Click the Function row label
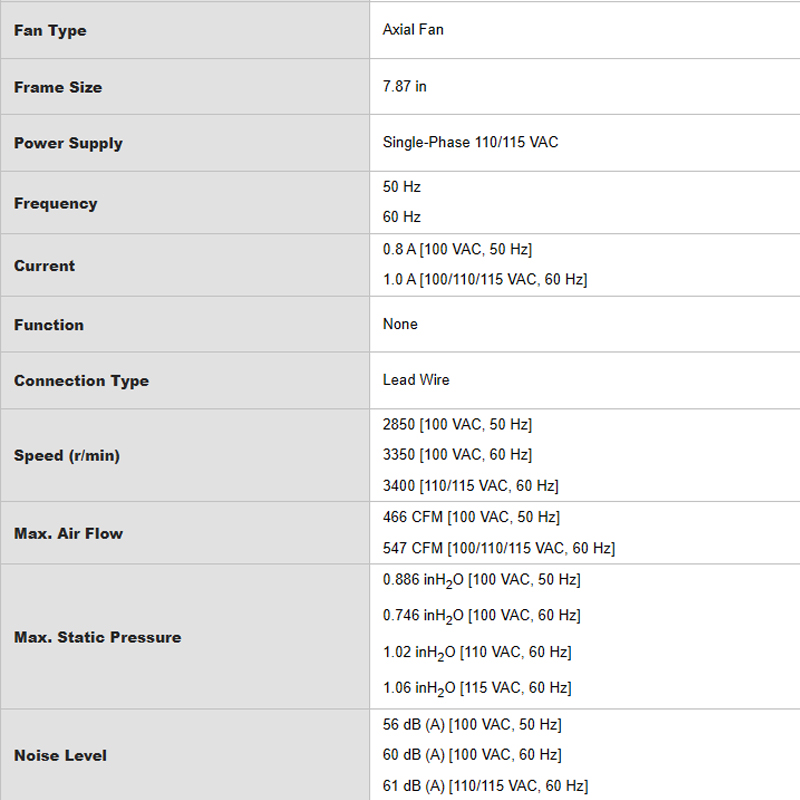800x800 pixels. pyautogui.click(x=48, y=325)
